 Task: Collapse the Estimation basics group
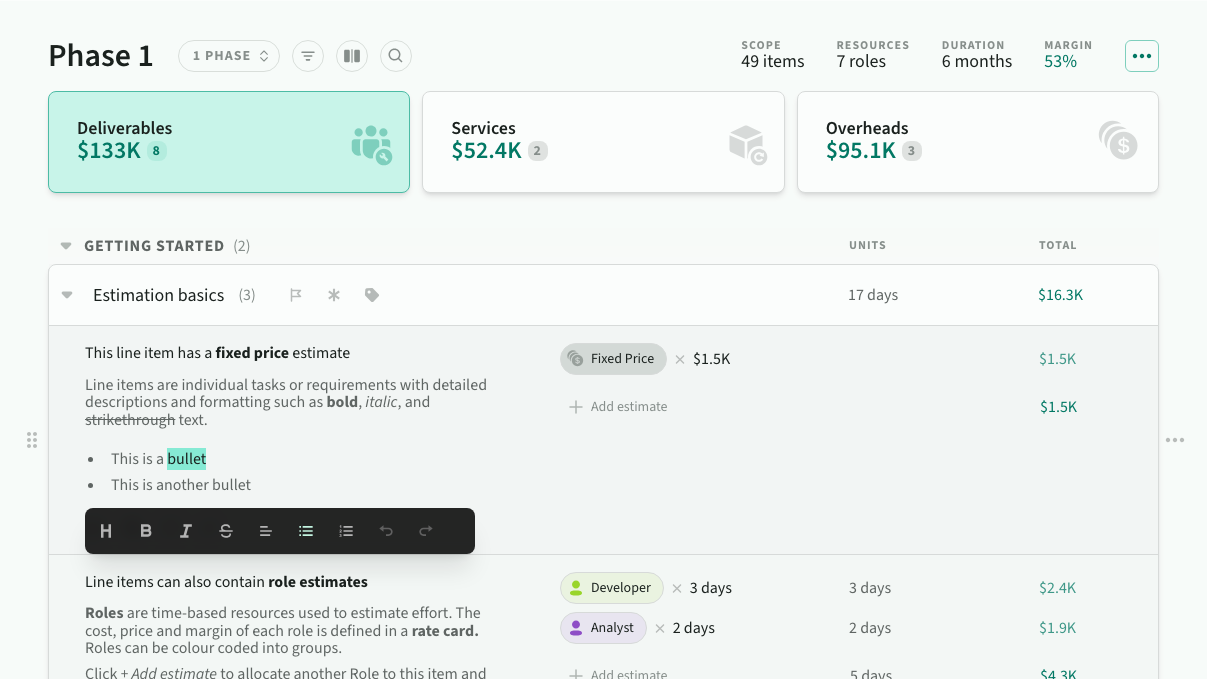coord(67,295)
